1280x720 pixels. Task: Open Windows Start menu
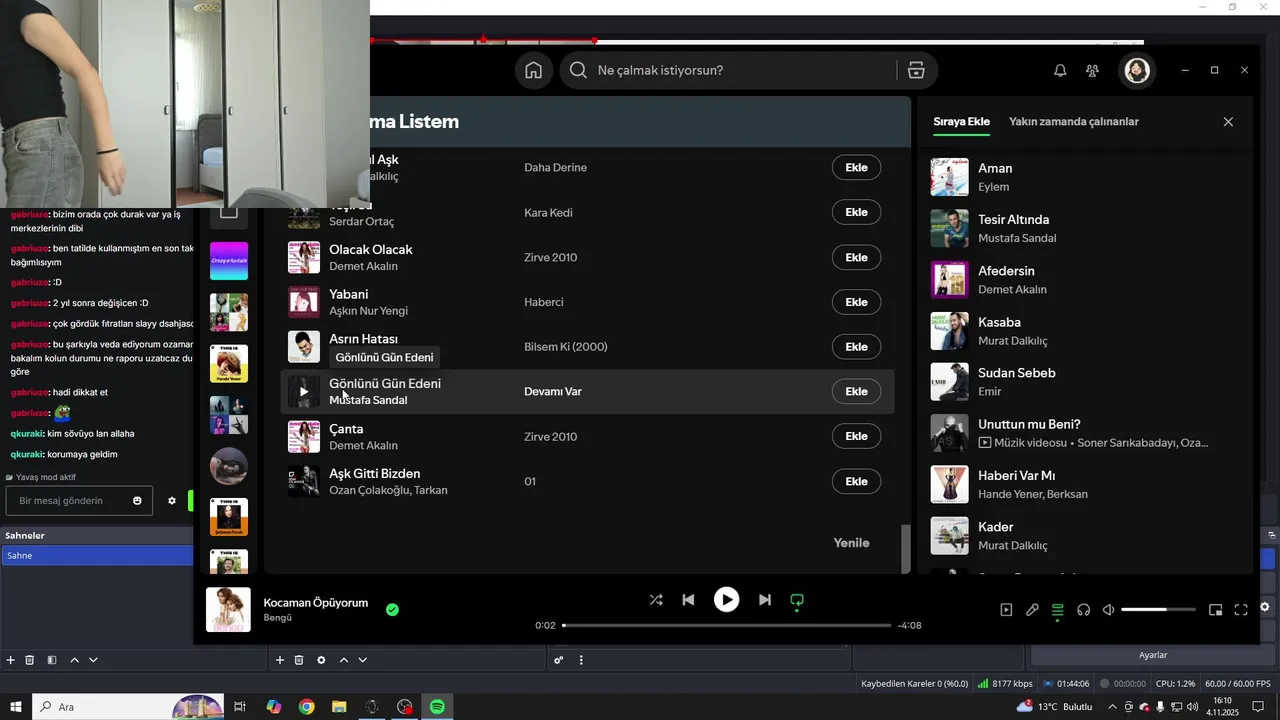(x=15, y=707)
